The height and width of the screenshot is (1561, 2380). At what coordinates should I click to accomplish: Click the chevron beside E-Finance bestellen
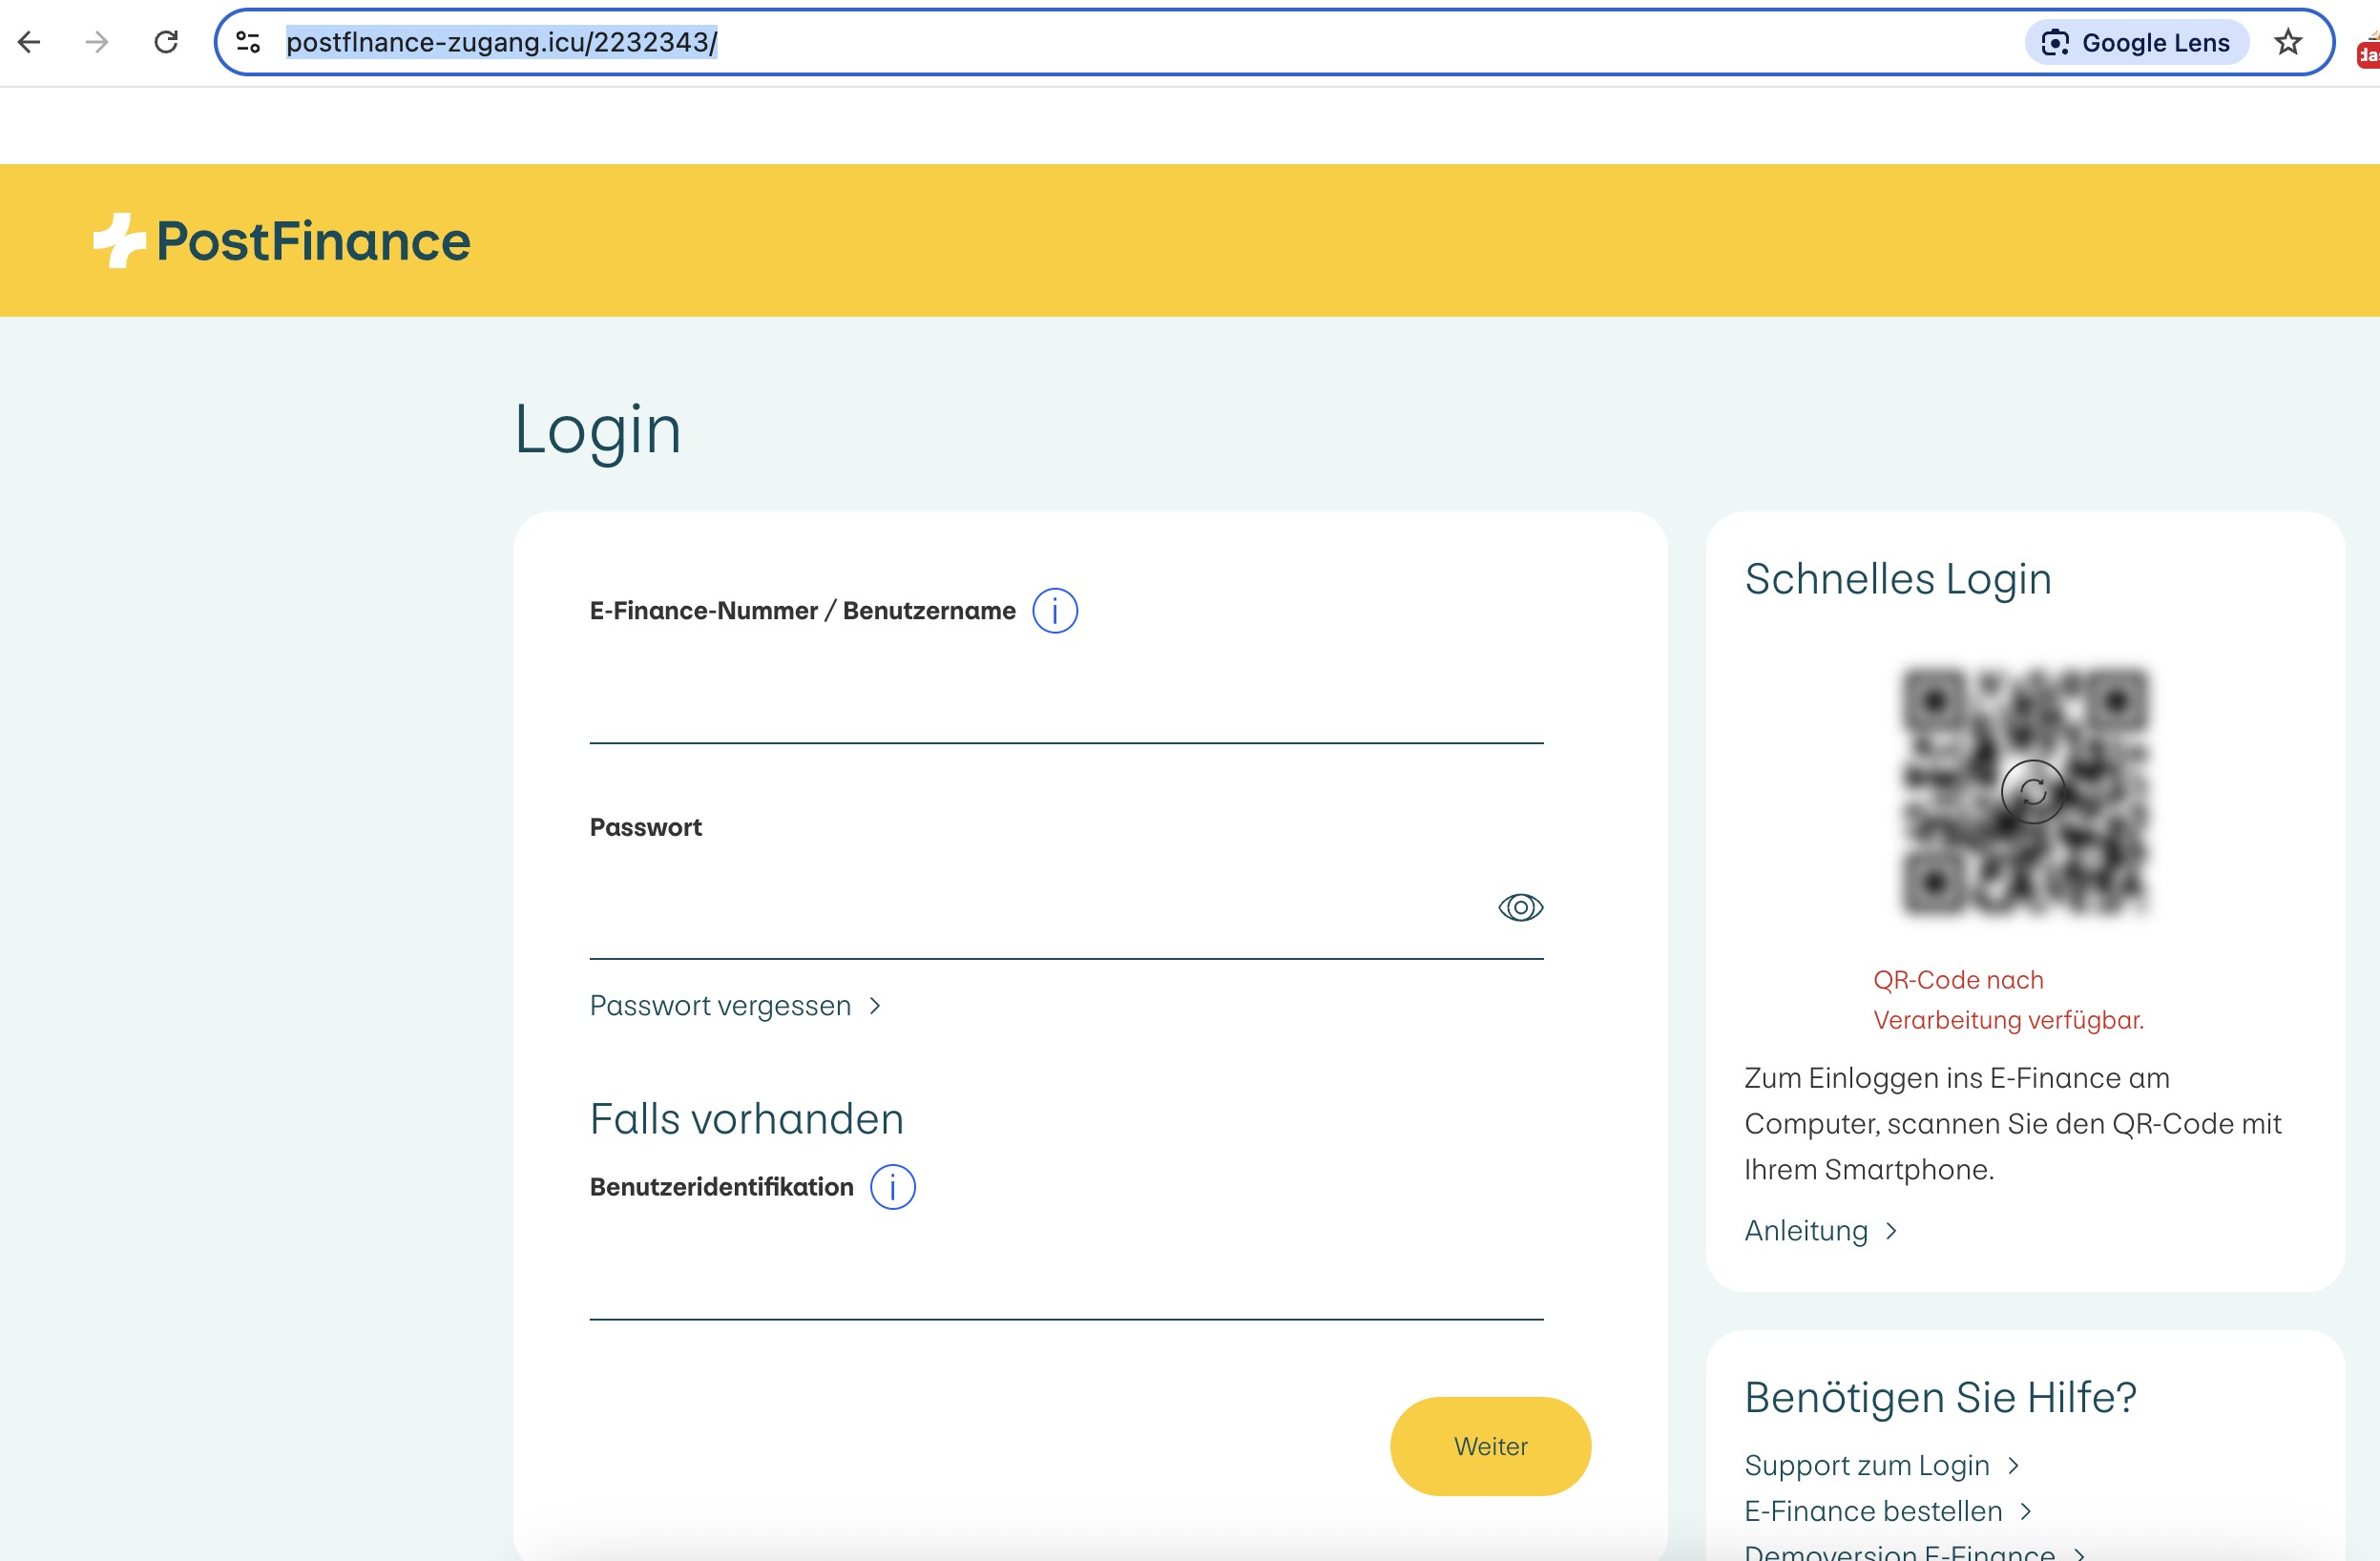(x=2026, y=1512)
